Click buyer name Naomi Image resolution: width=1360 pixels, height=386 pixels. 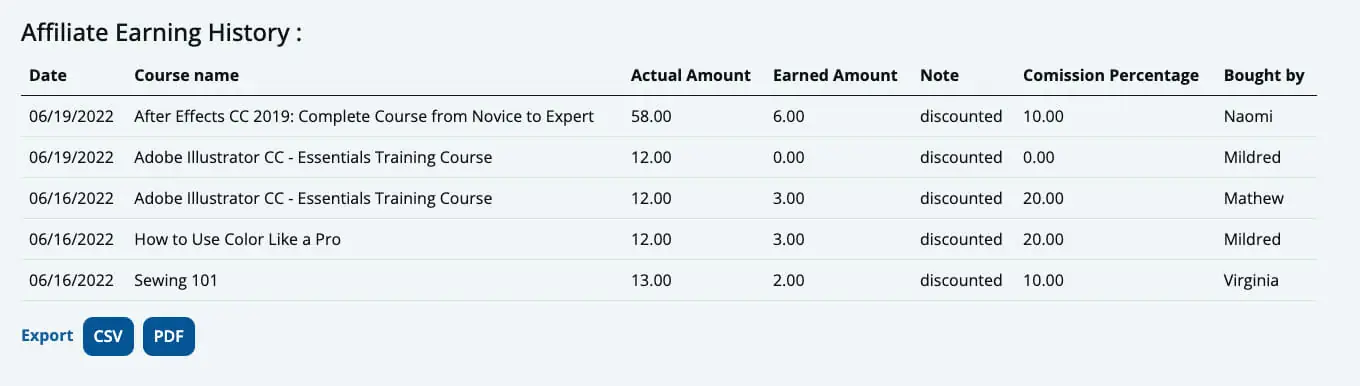[x=1248, y=116]
